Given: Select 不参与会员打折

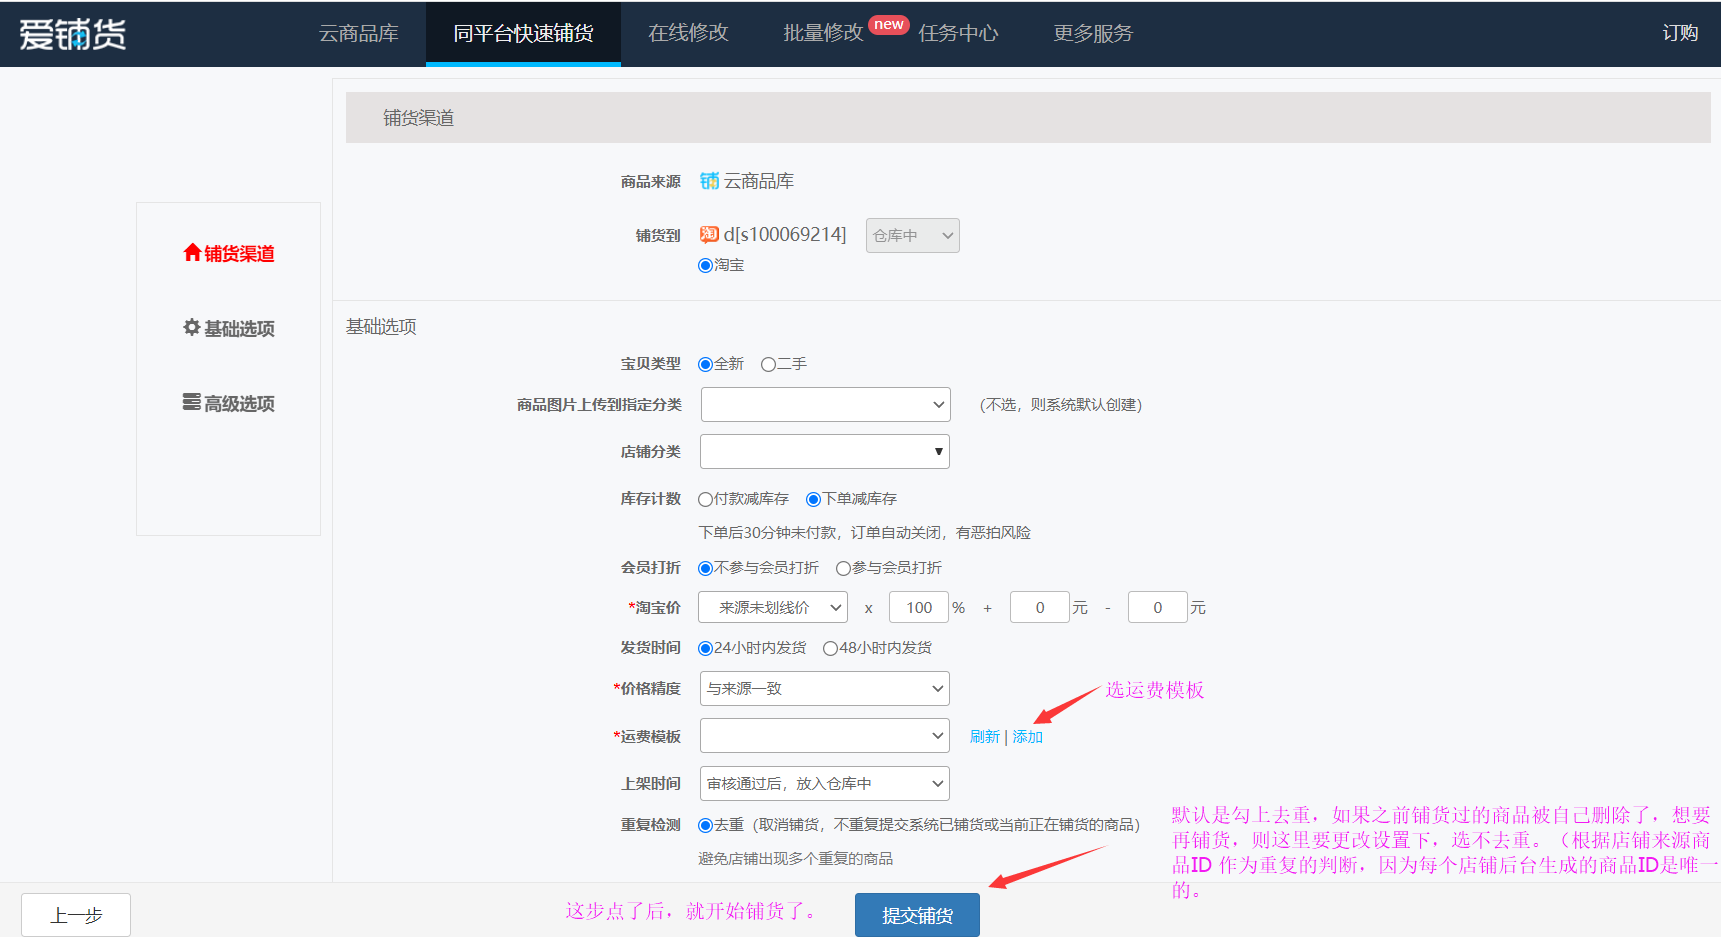Looking at the screenshot, I should (705, 568).
